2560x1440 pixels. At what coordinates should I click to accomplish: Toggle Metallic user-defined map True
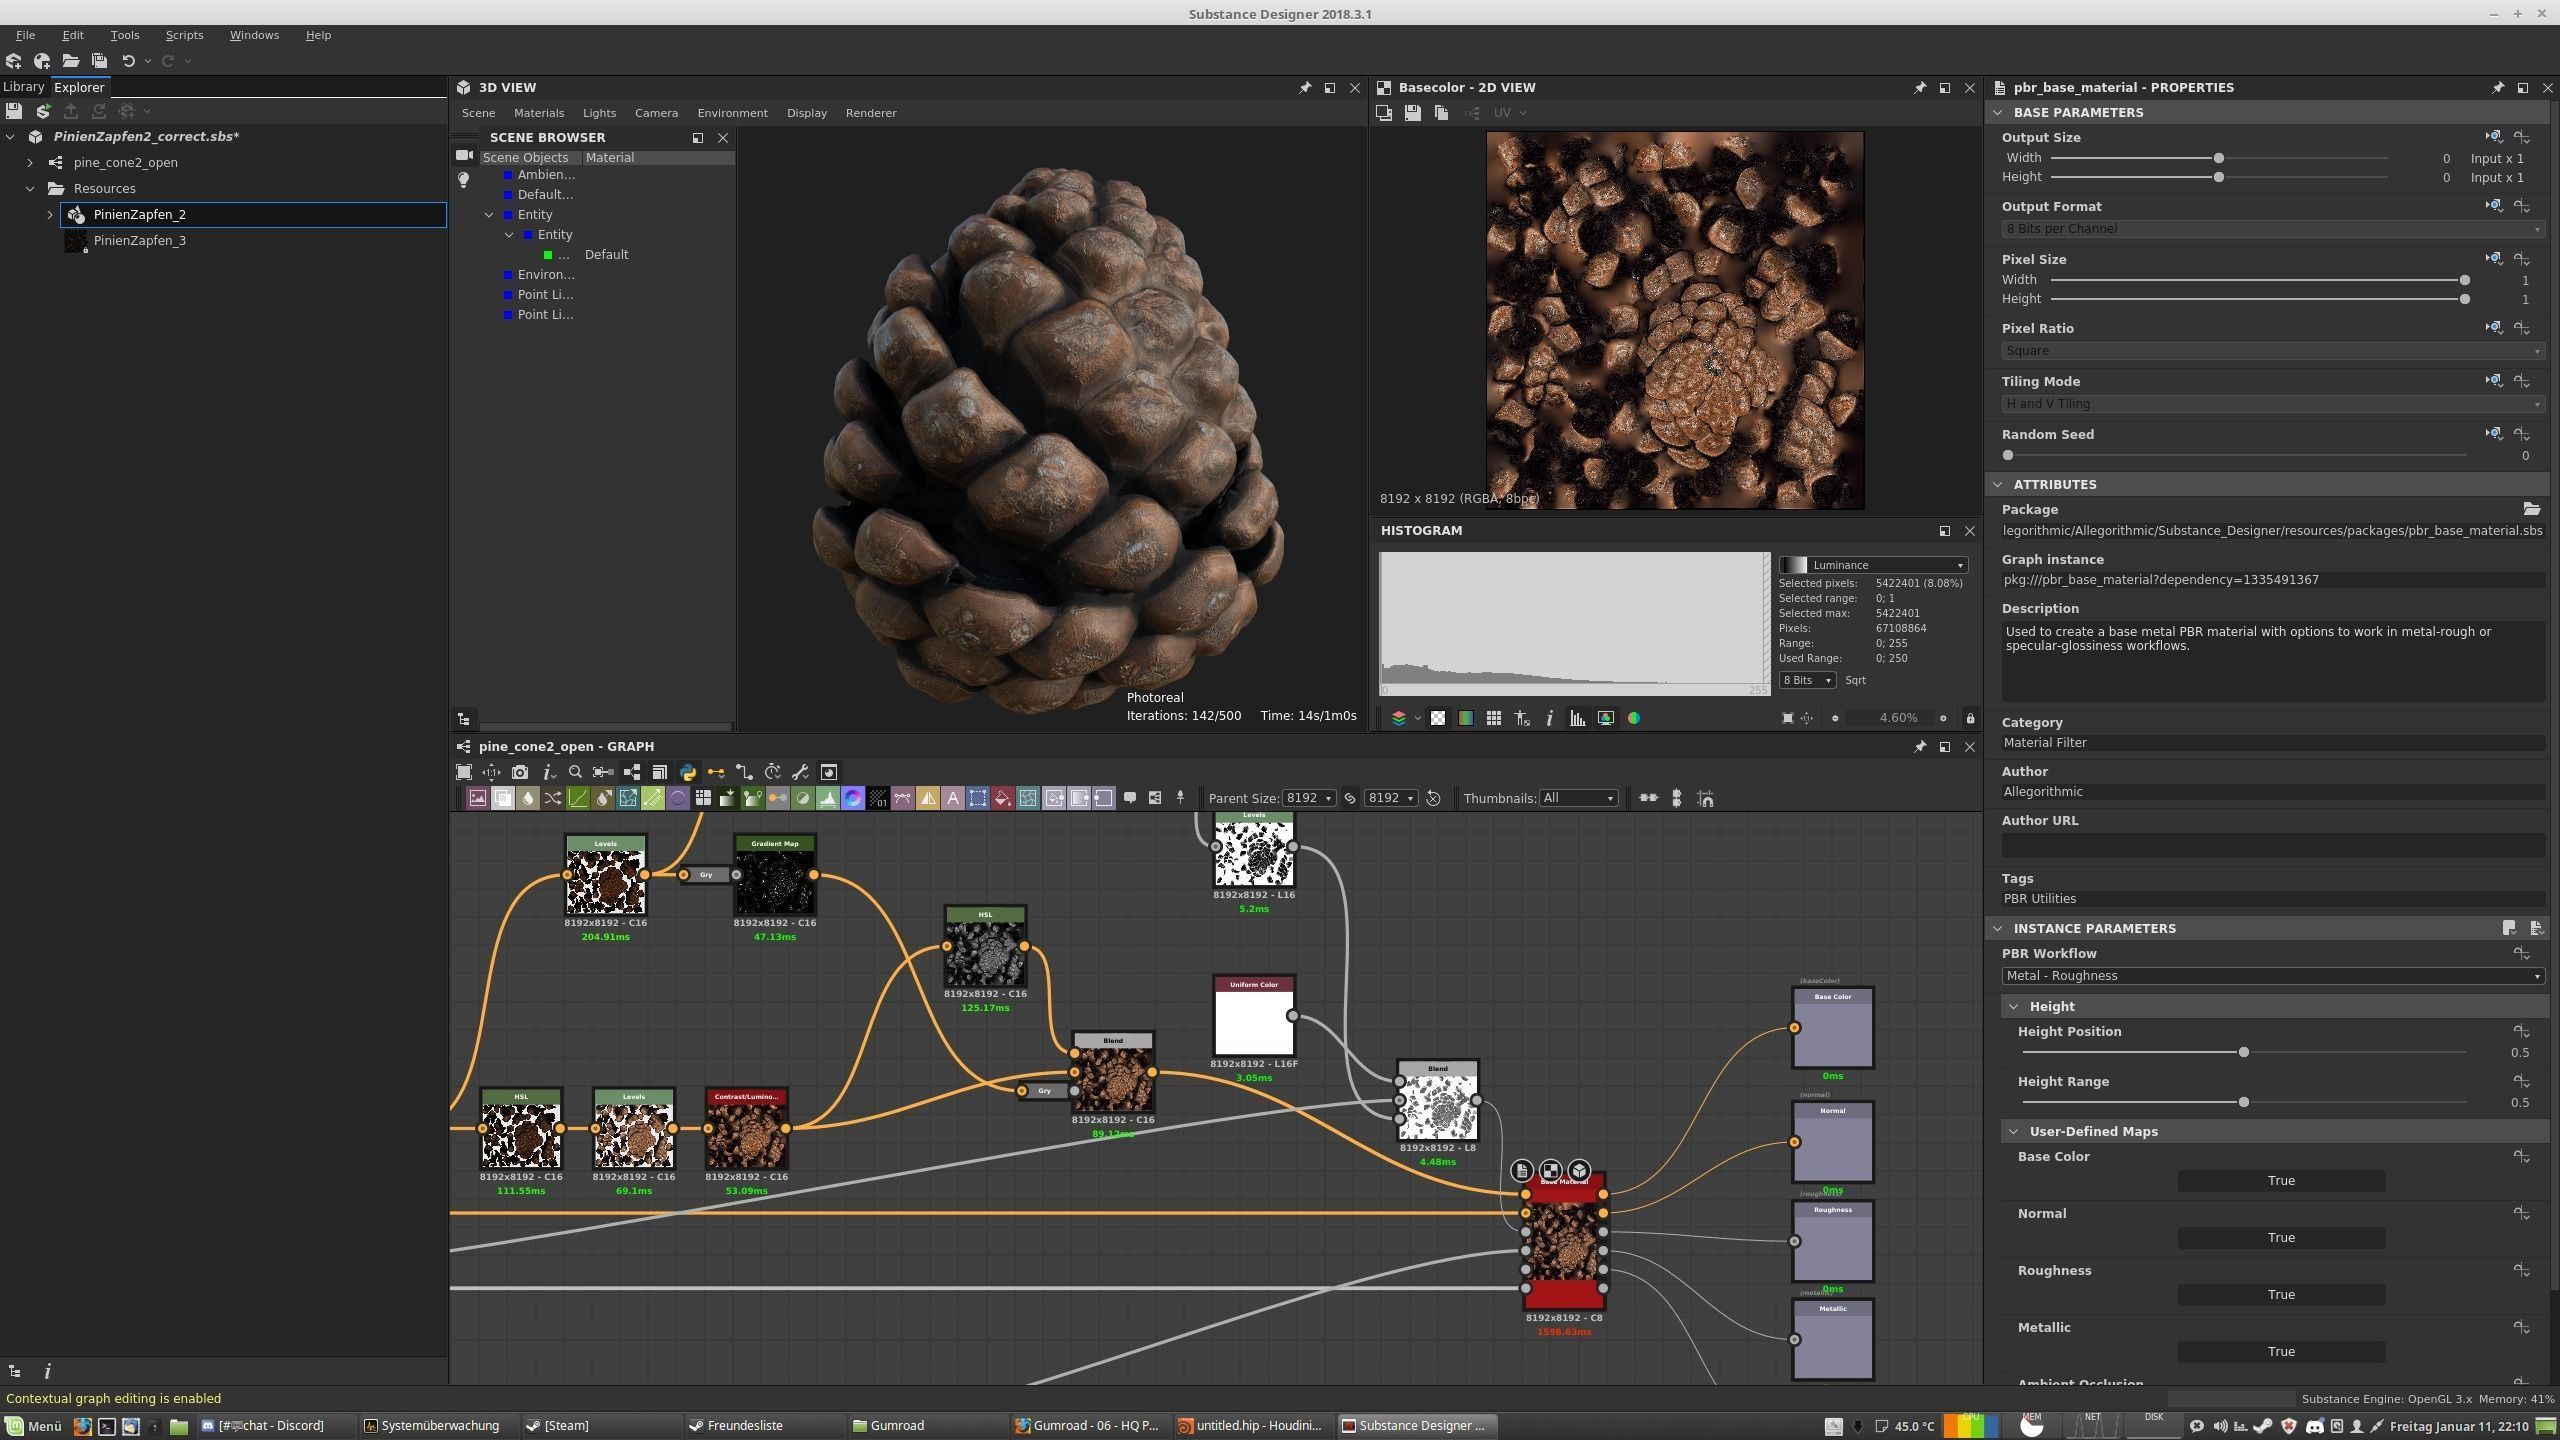click(x=2280, y=1352)
